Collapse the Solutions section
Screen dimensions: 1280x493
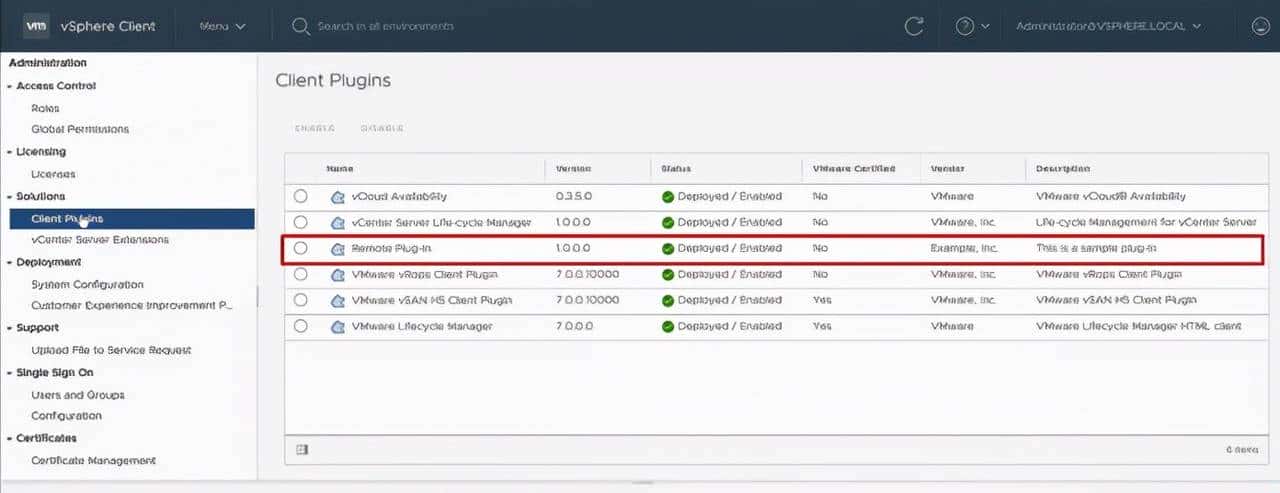click(x=9, y=197)
